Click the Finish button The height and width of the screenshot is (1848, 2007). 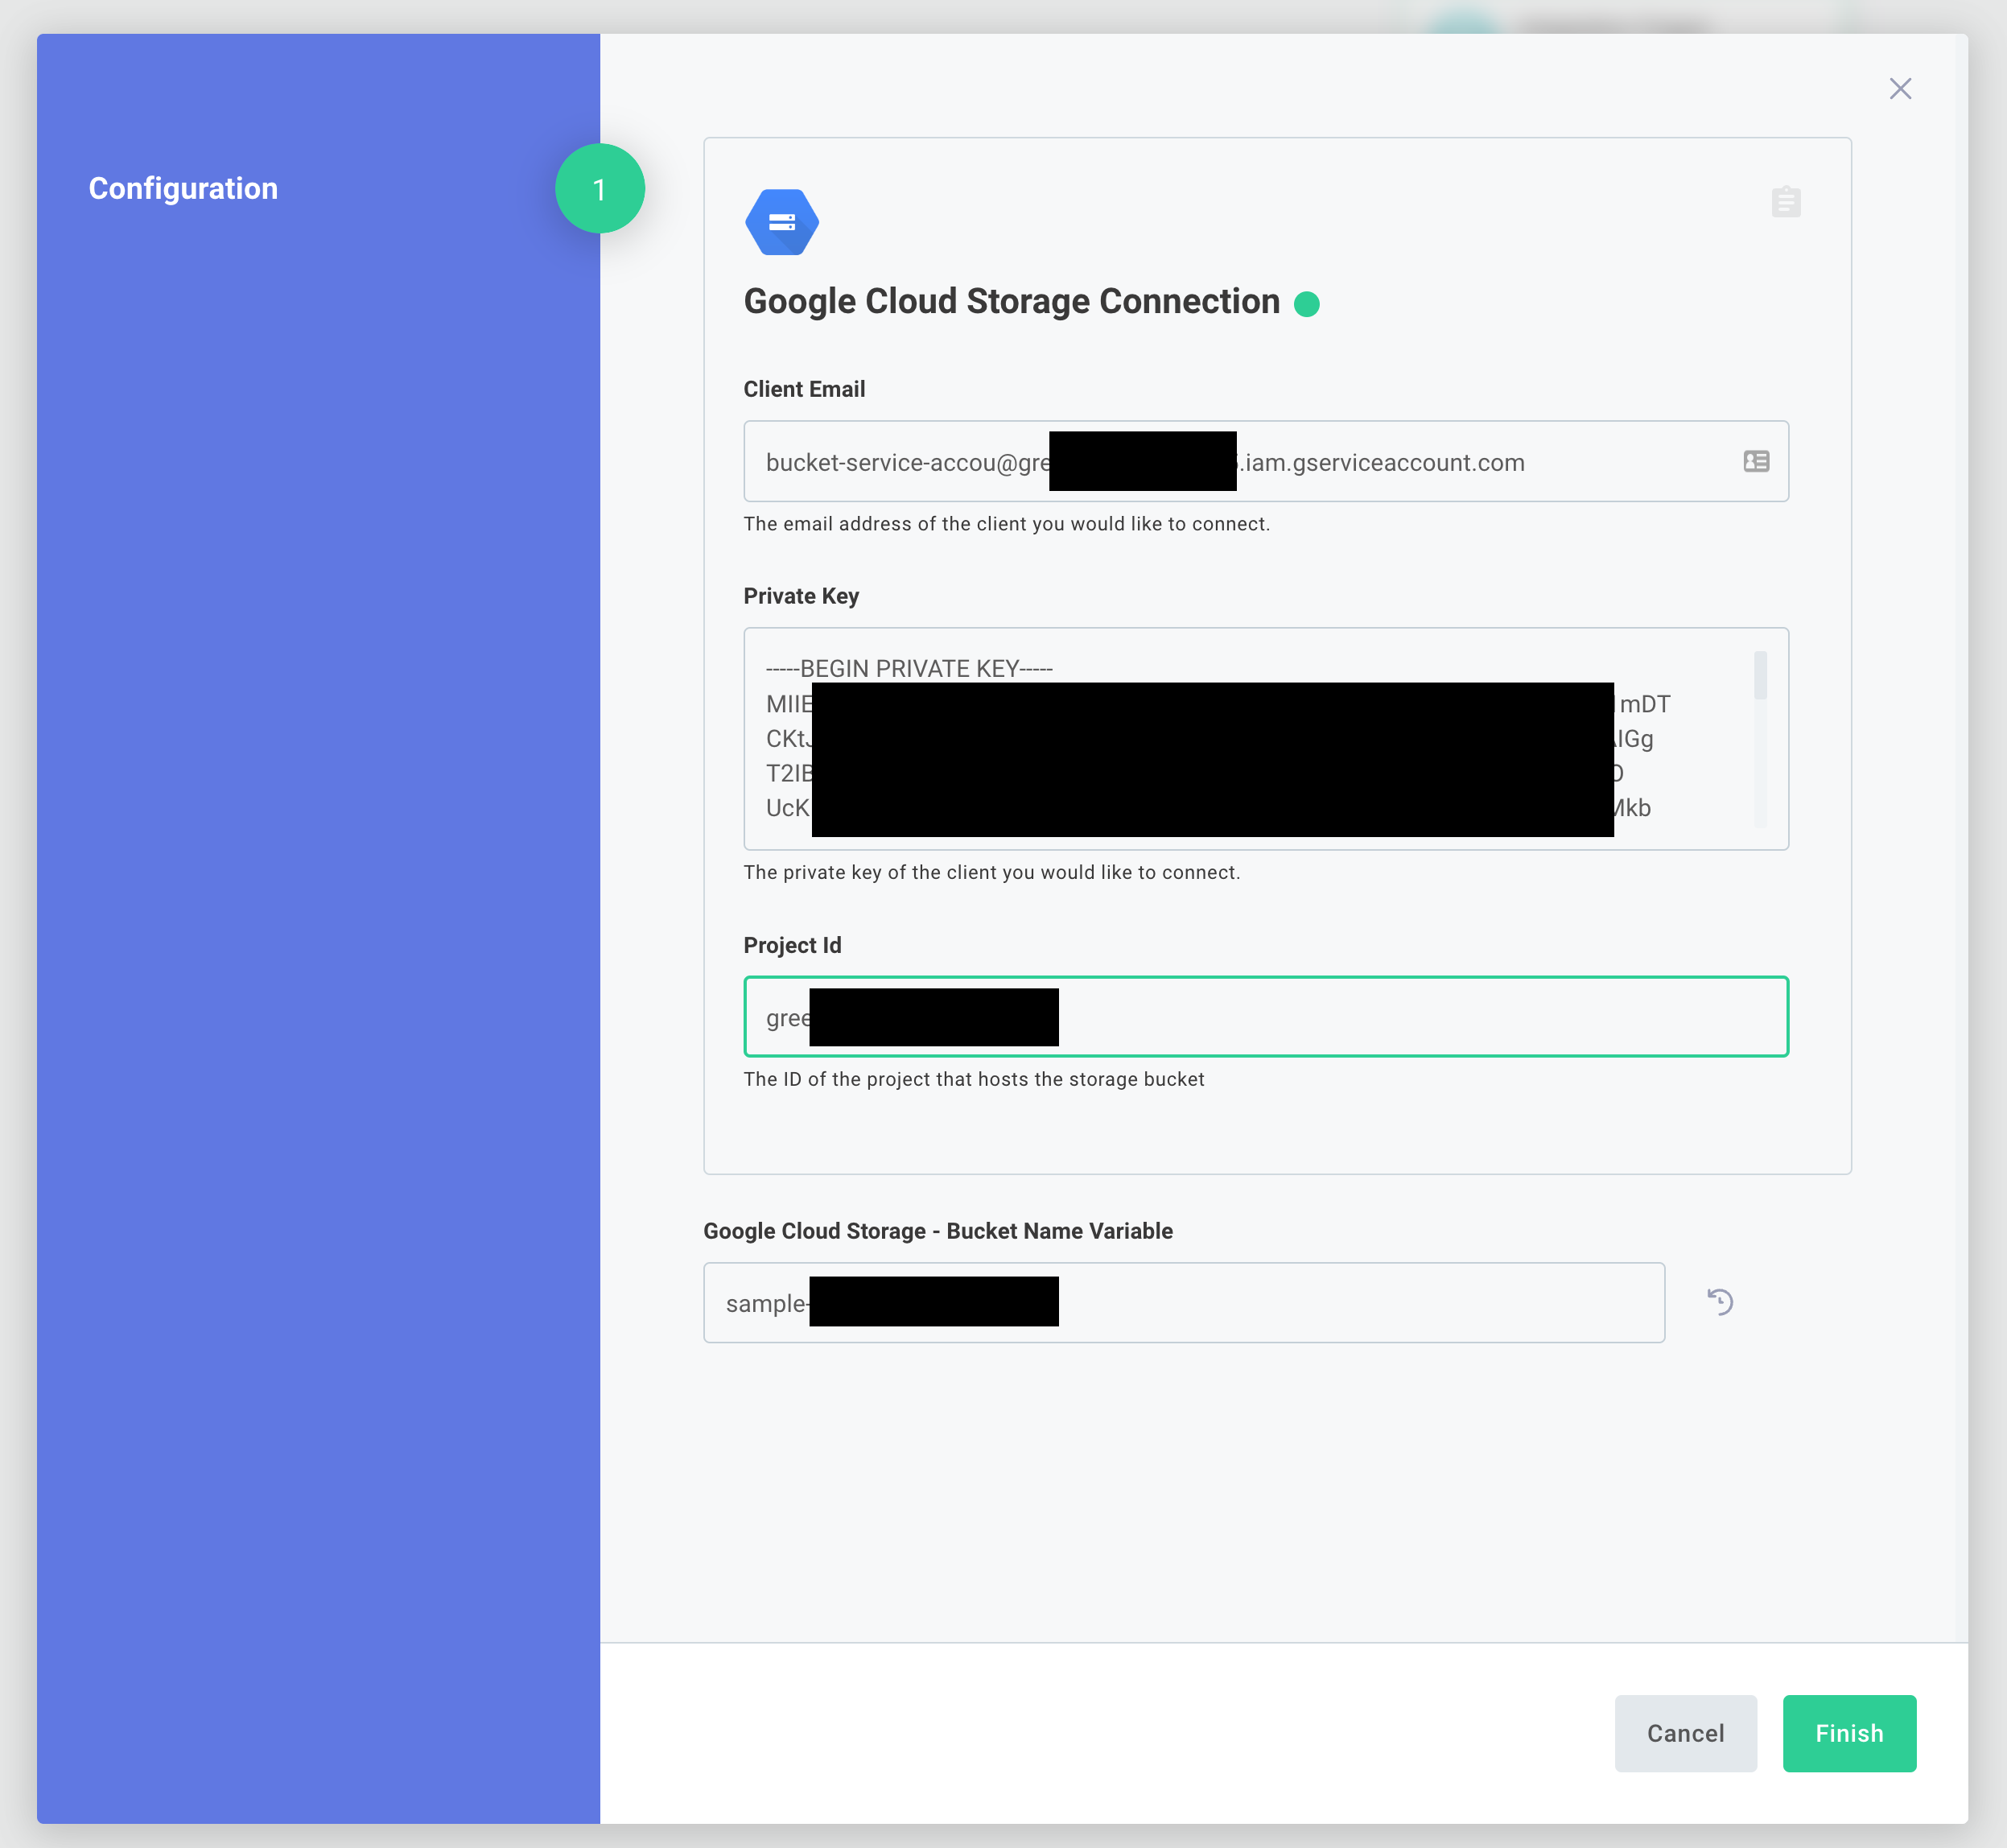[1849, 1733]
